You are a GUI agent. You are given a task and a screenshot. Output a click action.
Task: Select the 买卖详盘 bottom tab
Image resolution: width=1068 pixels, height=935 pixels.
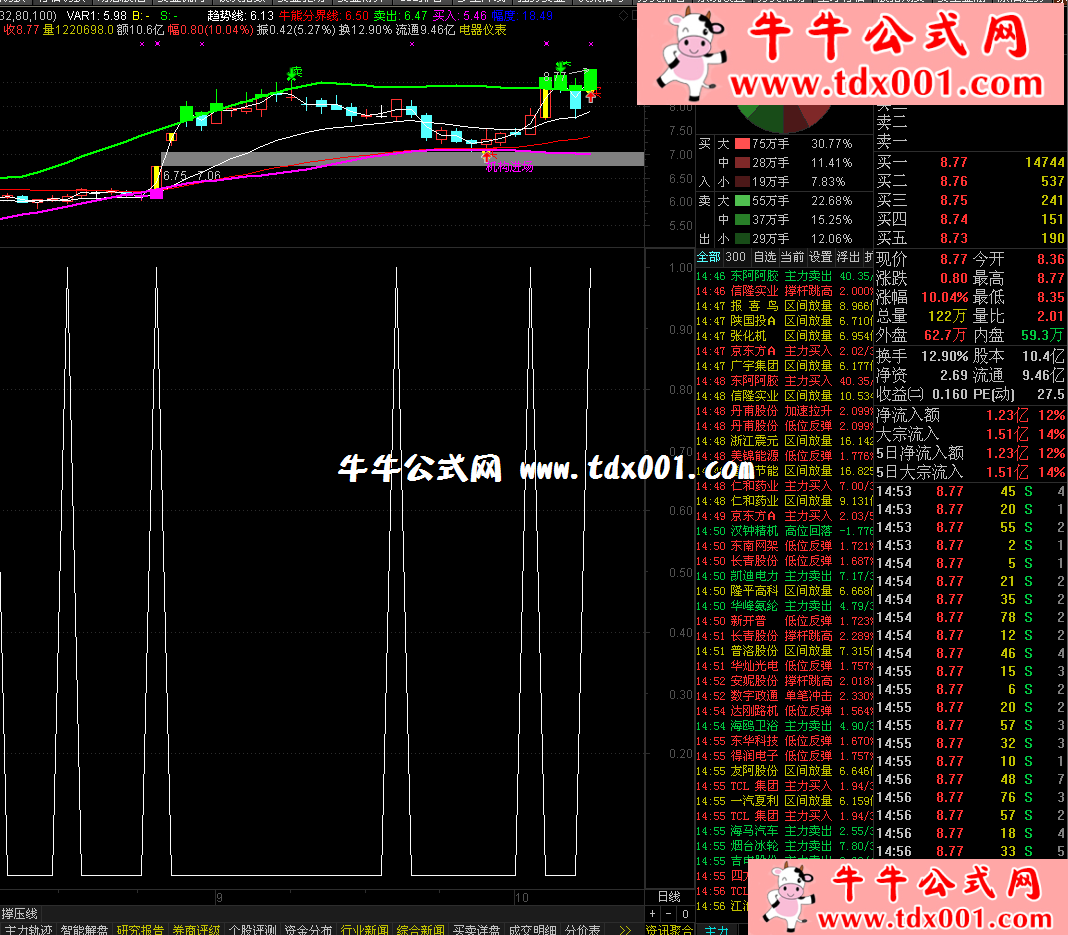click(477, 930)
